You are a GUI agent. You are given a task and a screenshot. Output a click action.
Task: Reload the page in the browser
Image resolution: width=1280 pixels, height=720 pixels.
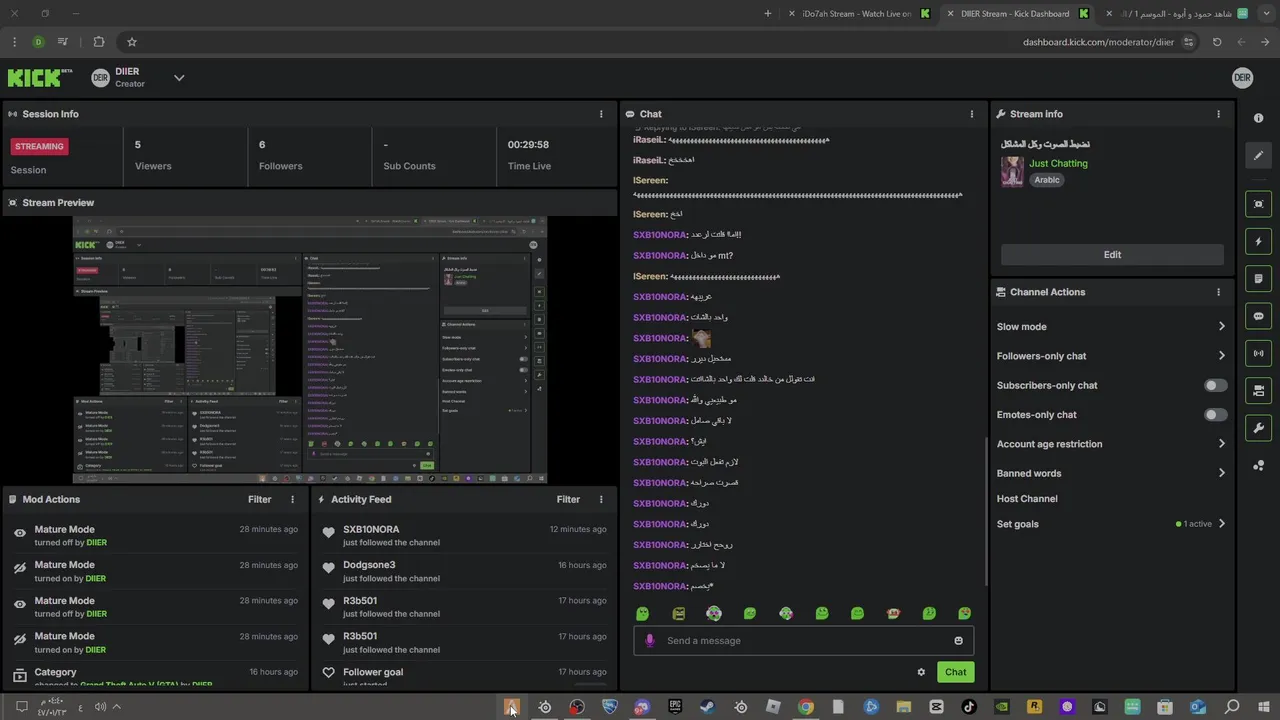tap(1217, 42)
